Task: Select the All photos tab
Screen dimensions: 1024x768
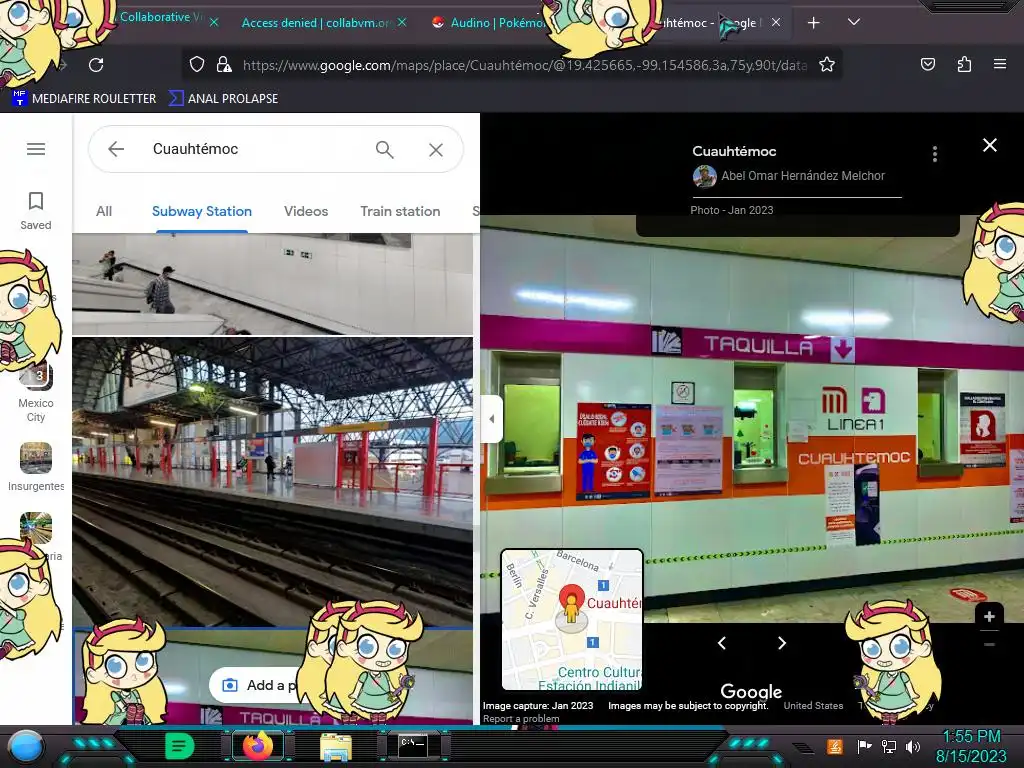Action: pyautogui.click(x=104, y=211)
